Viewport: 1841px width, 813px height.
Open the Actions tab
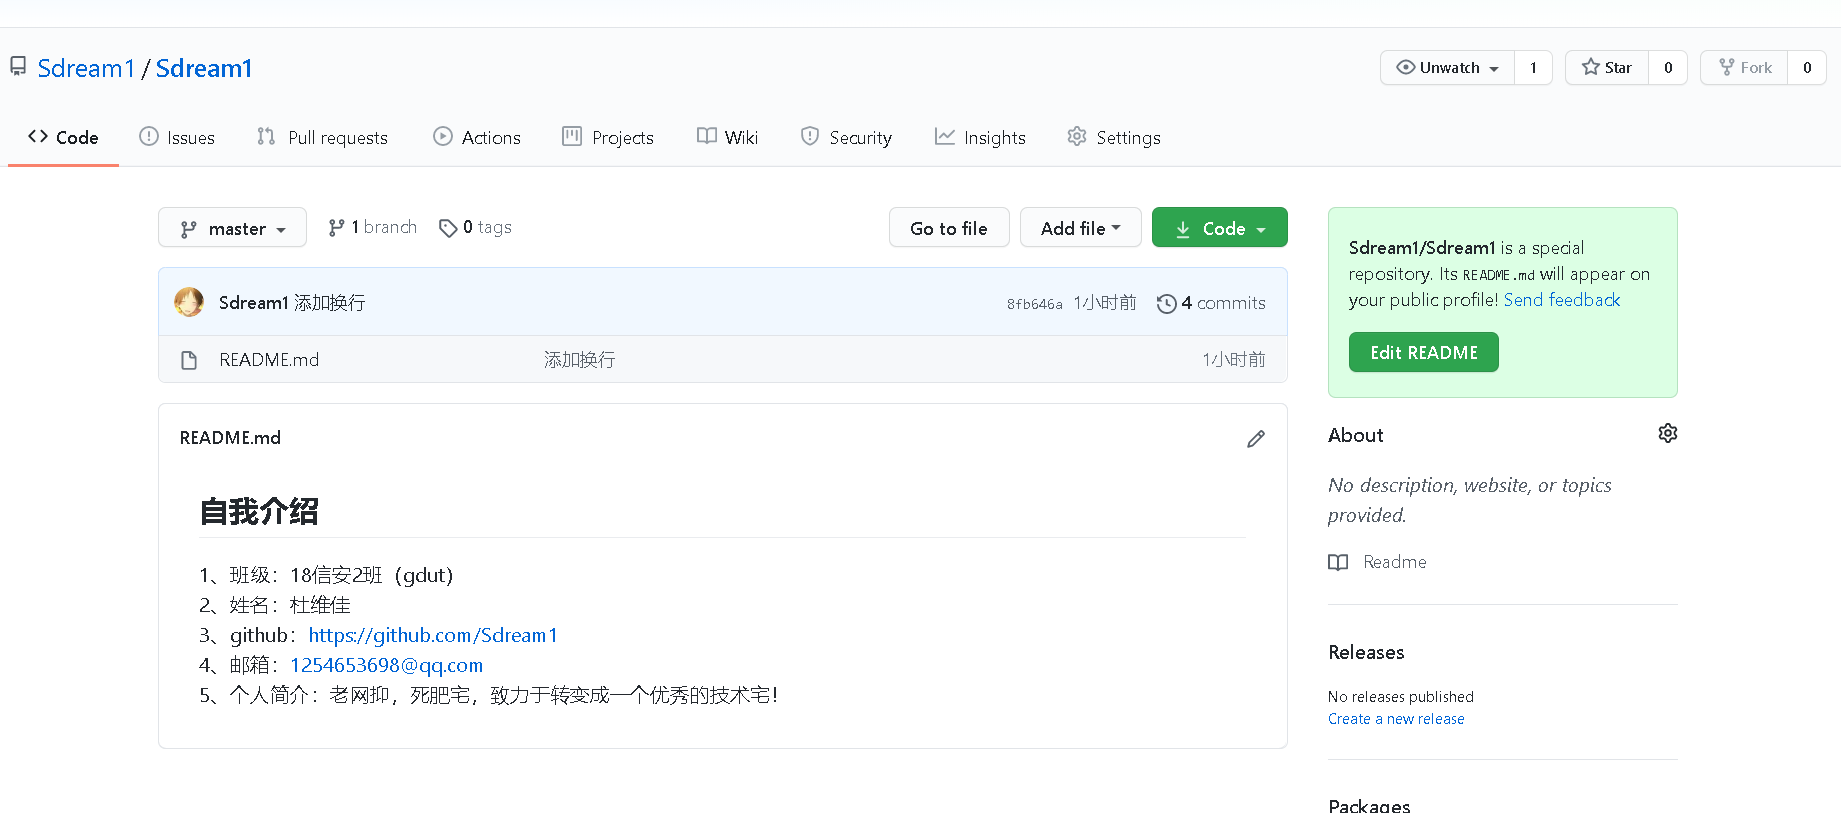[x=477, y=137]
